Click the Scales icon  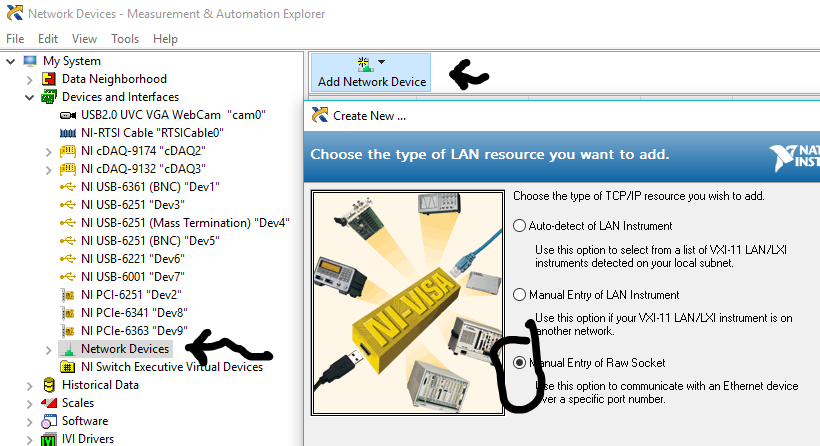[49, 403]
